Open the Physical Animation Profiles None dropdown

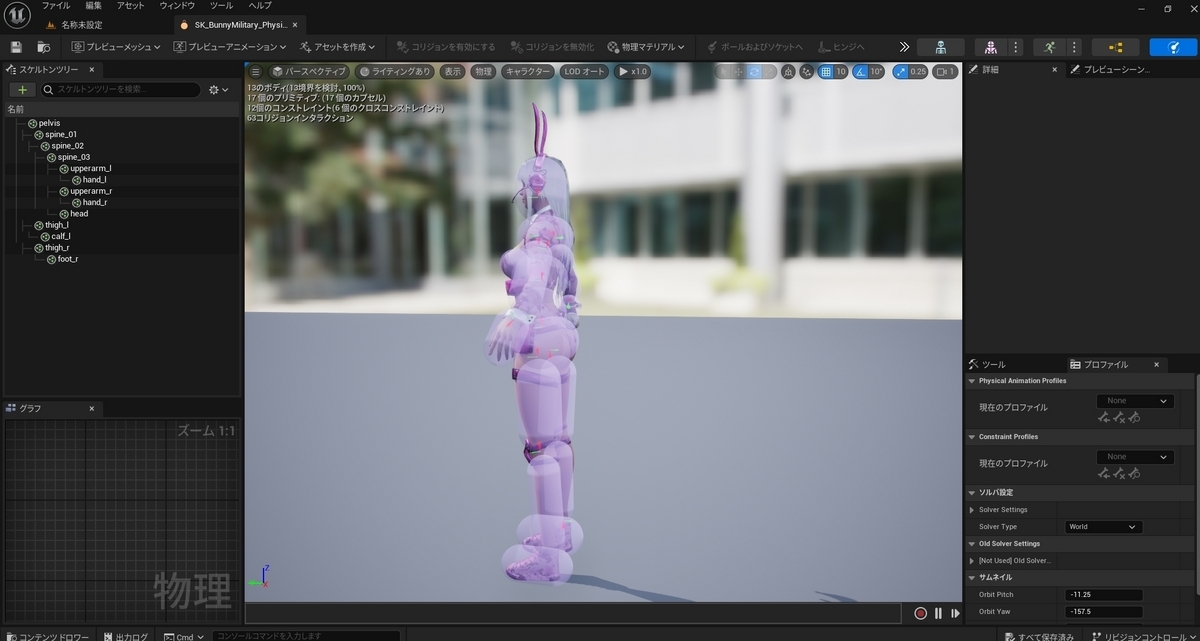(x=1134, y=400)
